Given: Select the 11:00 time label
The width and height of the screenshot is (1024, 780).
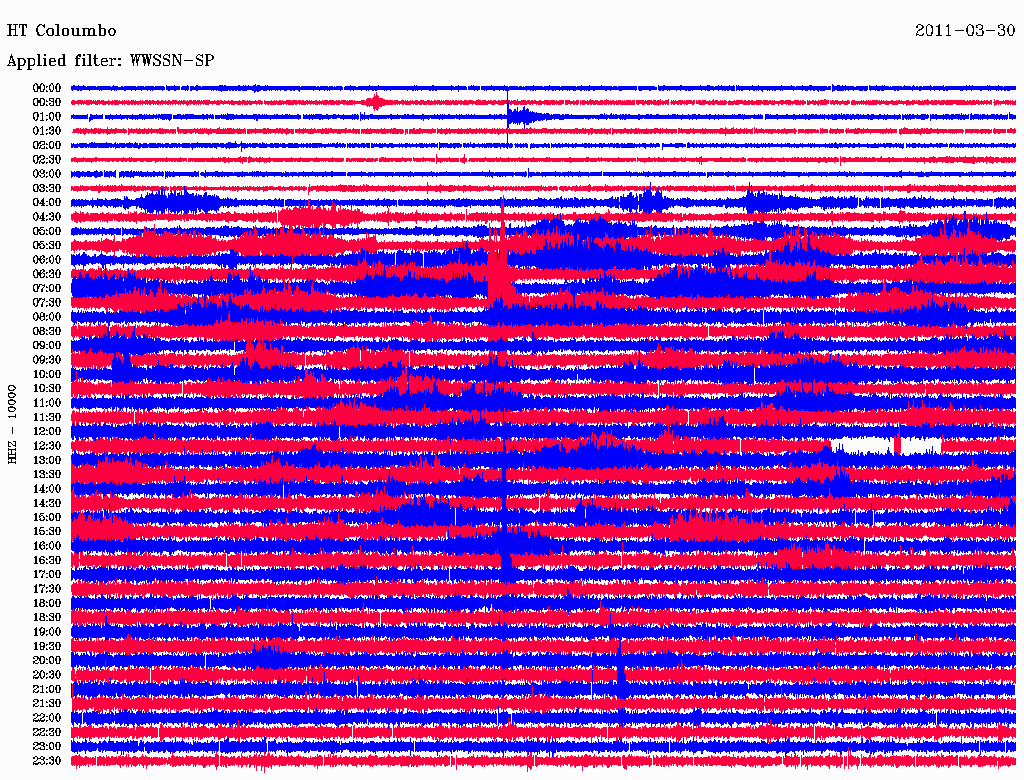Looking at the screenshot, I should coord(46,403).
